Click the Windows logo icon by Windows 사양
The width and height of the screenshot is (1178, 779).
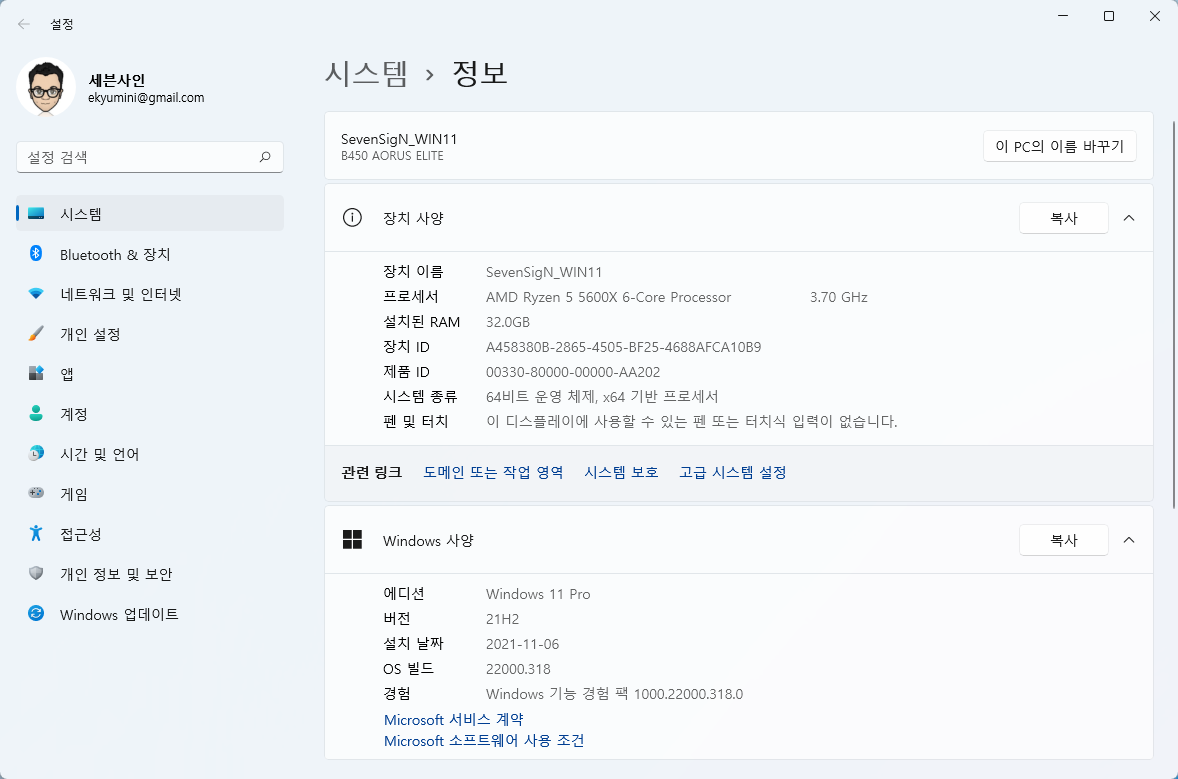[352, 539]
